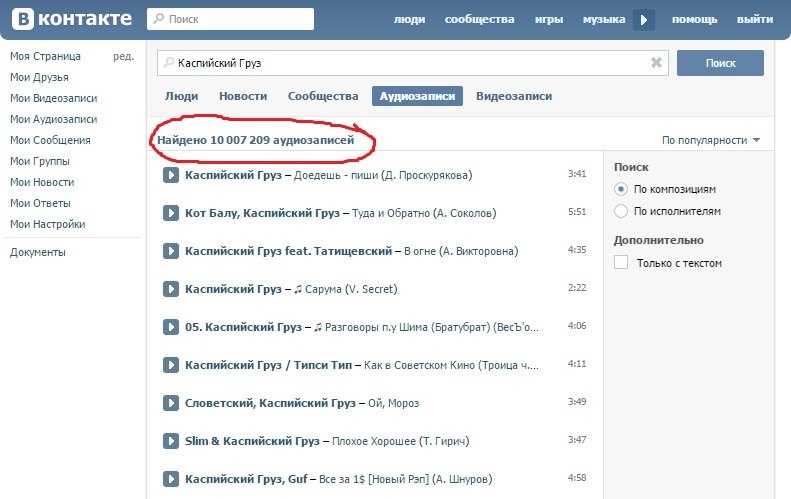This screenshot has width=791, height=499.
Task: Open "помощь" in the top navigation
Action: pos(694,19)
